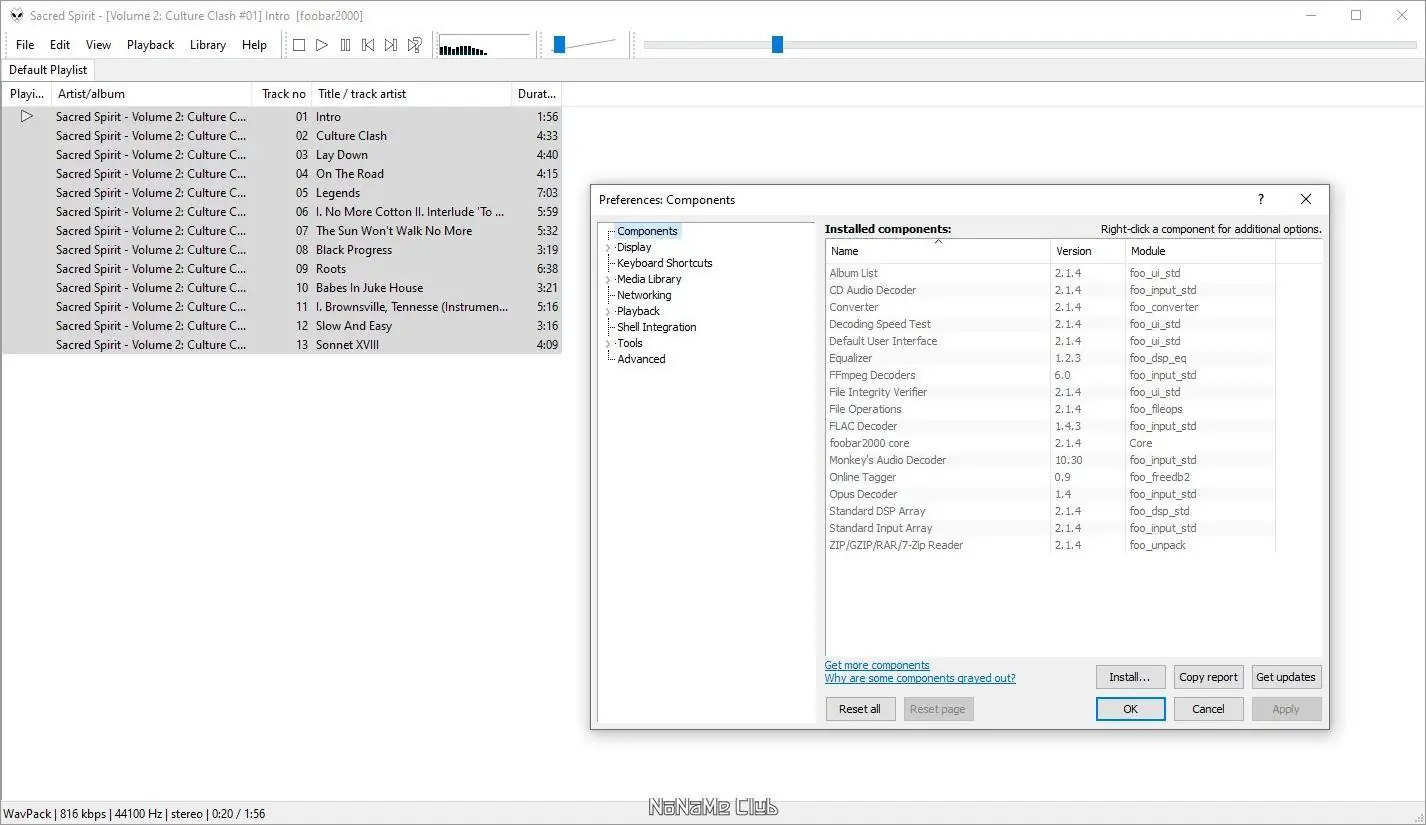Skip to next track icon

391,45
